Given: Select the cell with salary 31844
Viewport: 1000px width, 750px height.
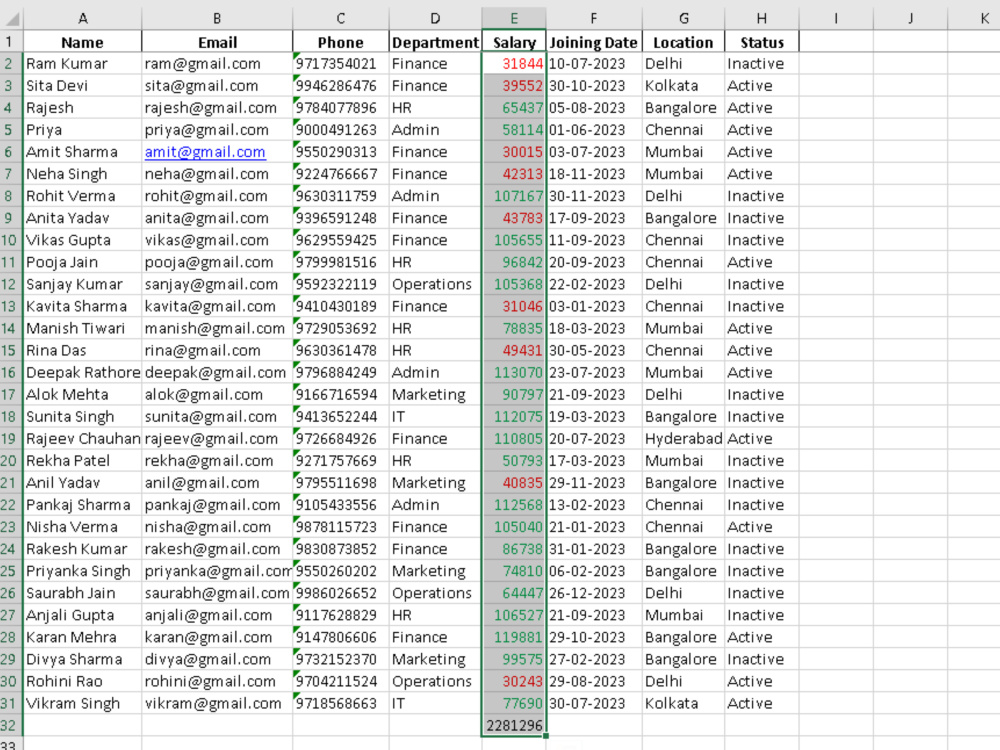Looking at the screenshot, I should click(x=514, y=64).
